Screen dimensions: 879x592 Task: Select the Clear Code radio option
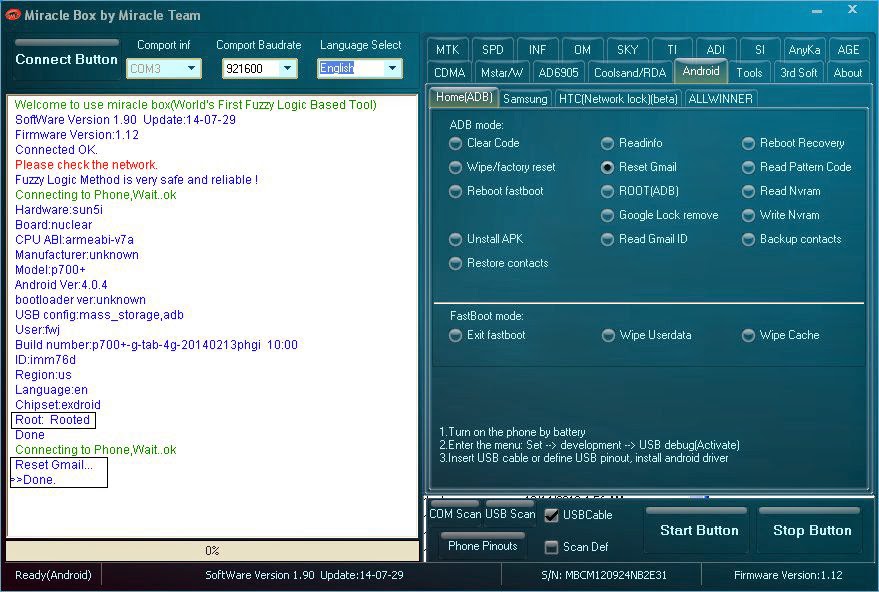point(455,144)
